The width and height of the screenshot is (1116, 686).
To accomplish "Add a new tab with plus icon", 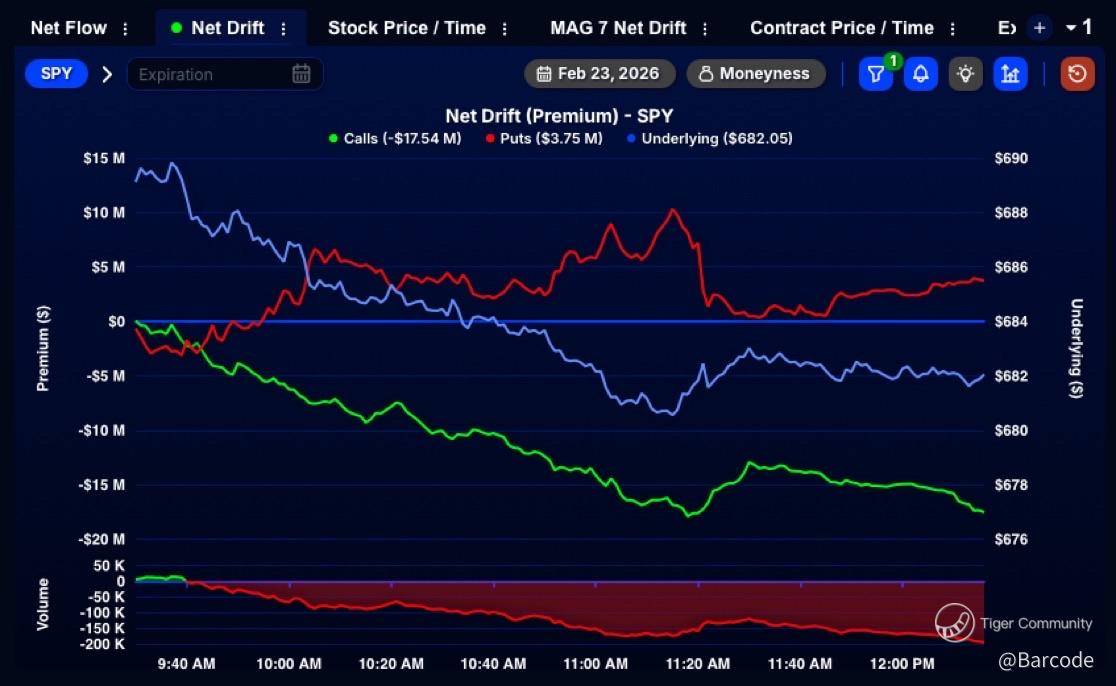I will tap(1039, 28).
